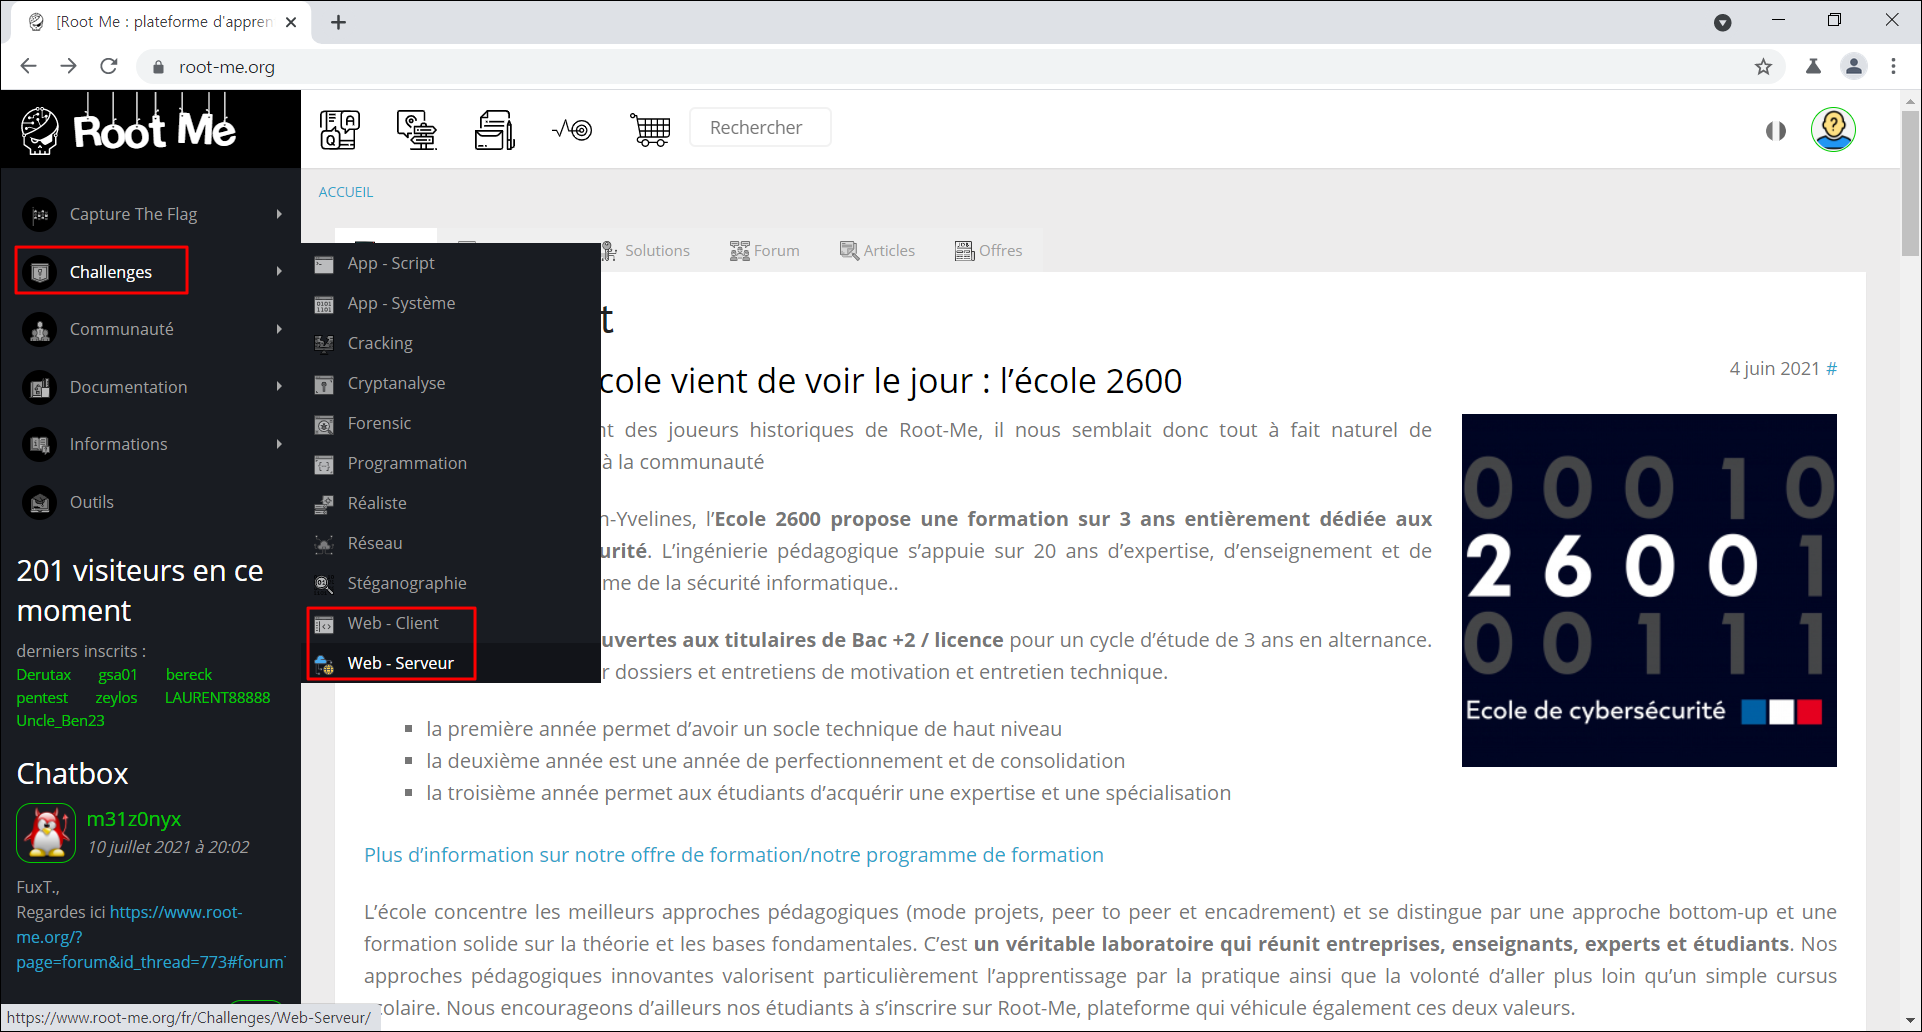Image resolution: width=1922 pixels, height=1032 pixels.
Task: Open a new browser tab
Action: tap(339, 22)
